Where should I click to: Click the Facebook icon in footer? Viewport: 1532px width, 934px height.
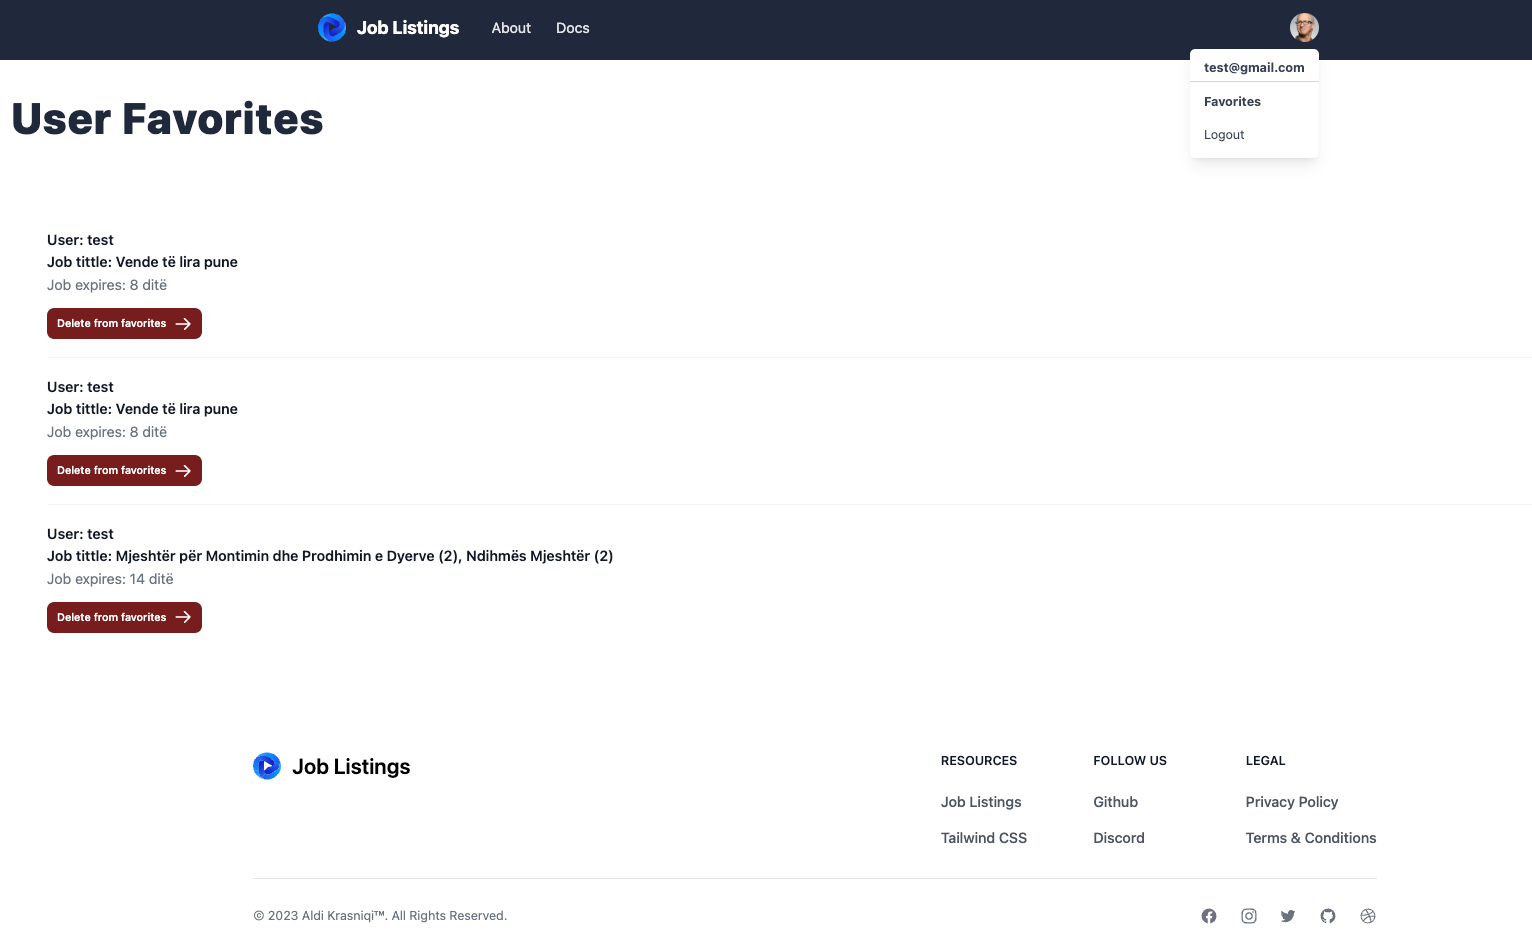(x=1209, y=916)
